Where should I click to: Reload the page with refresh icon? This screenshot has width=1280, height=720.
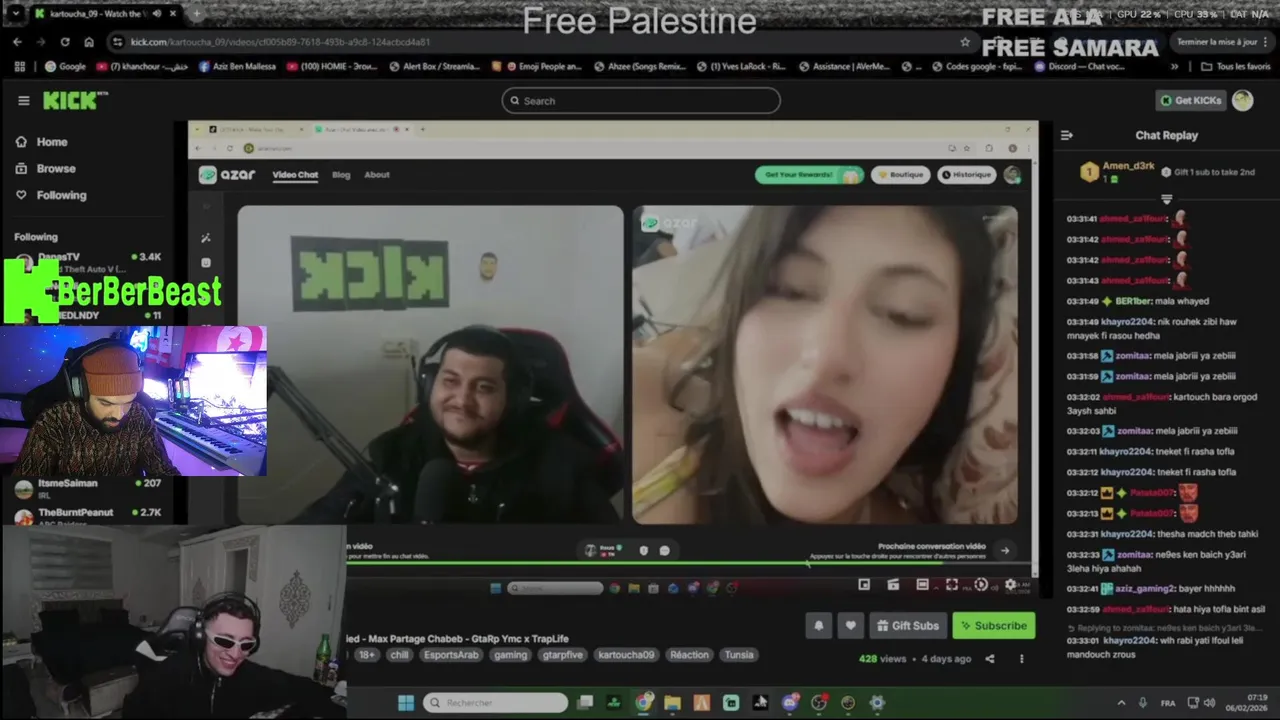[65, 42]
